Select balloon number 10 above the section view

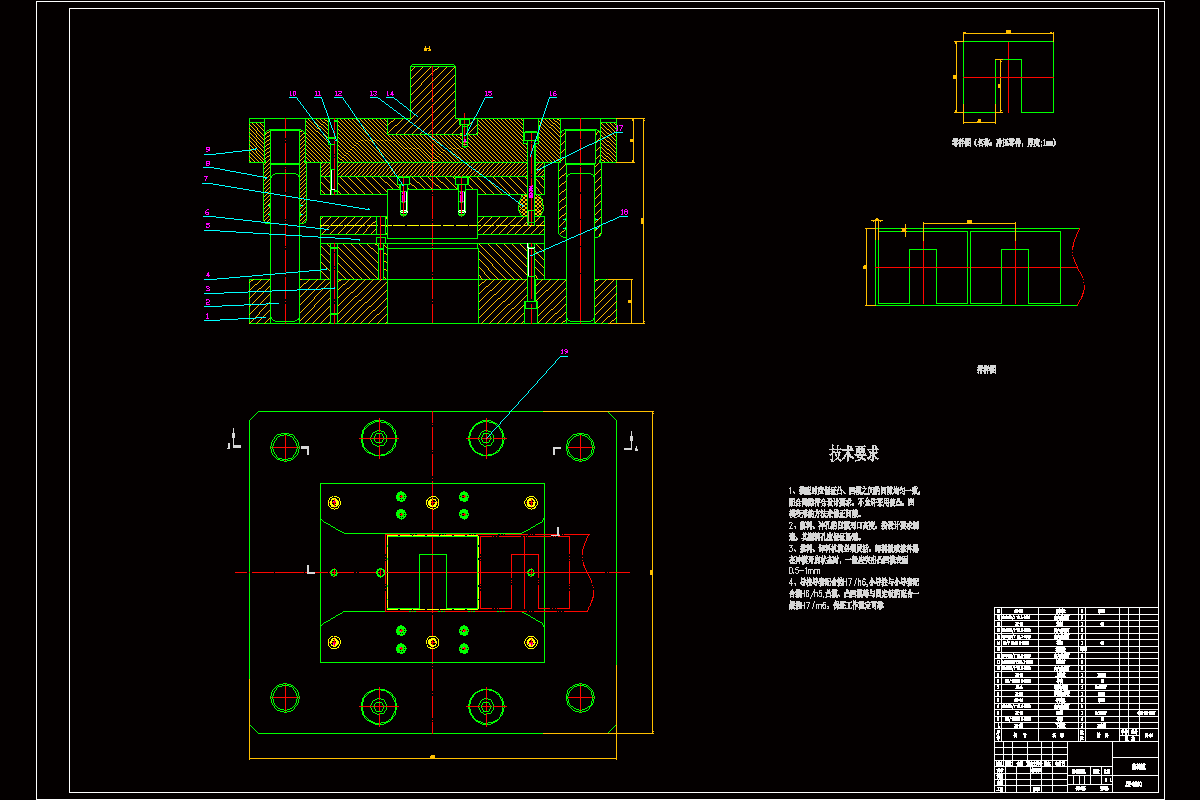292,94
